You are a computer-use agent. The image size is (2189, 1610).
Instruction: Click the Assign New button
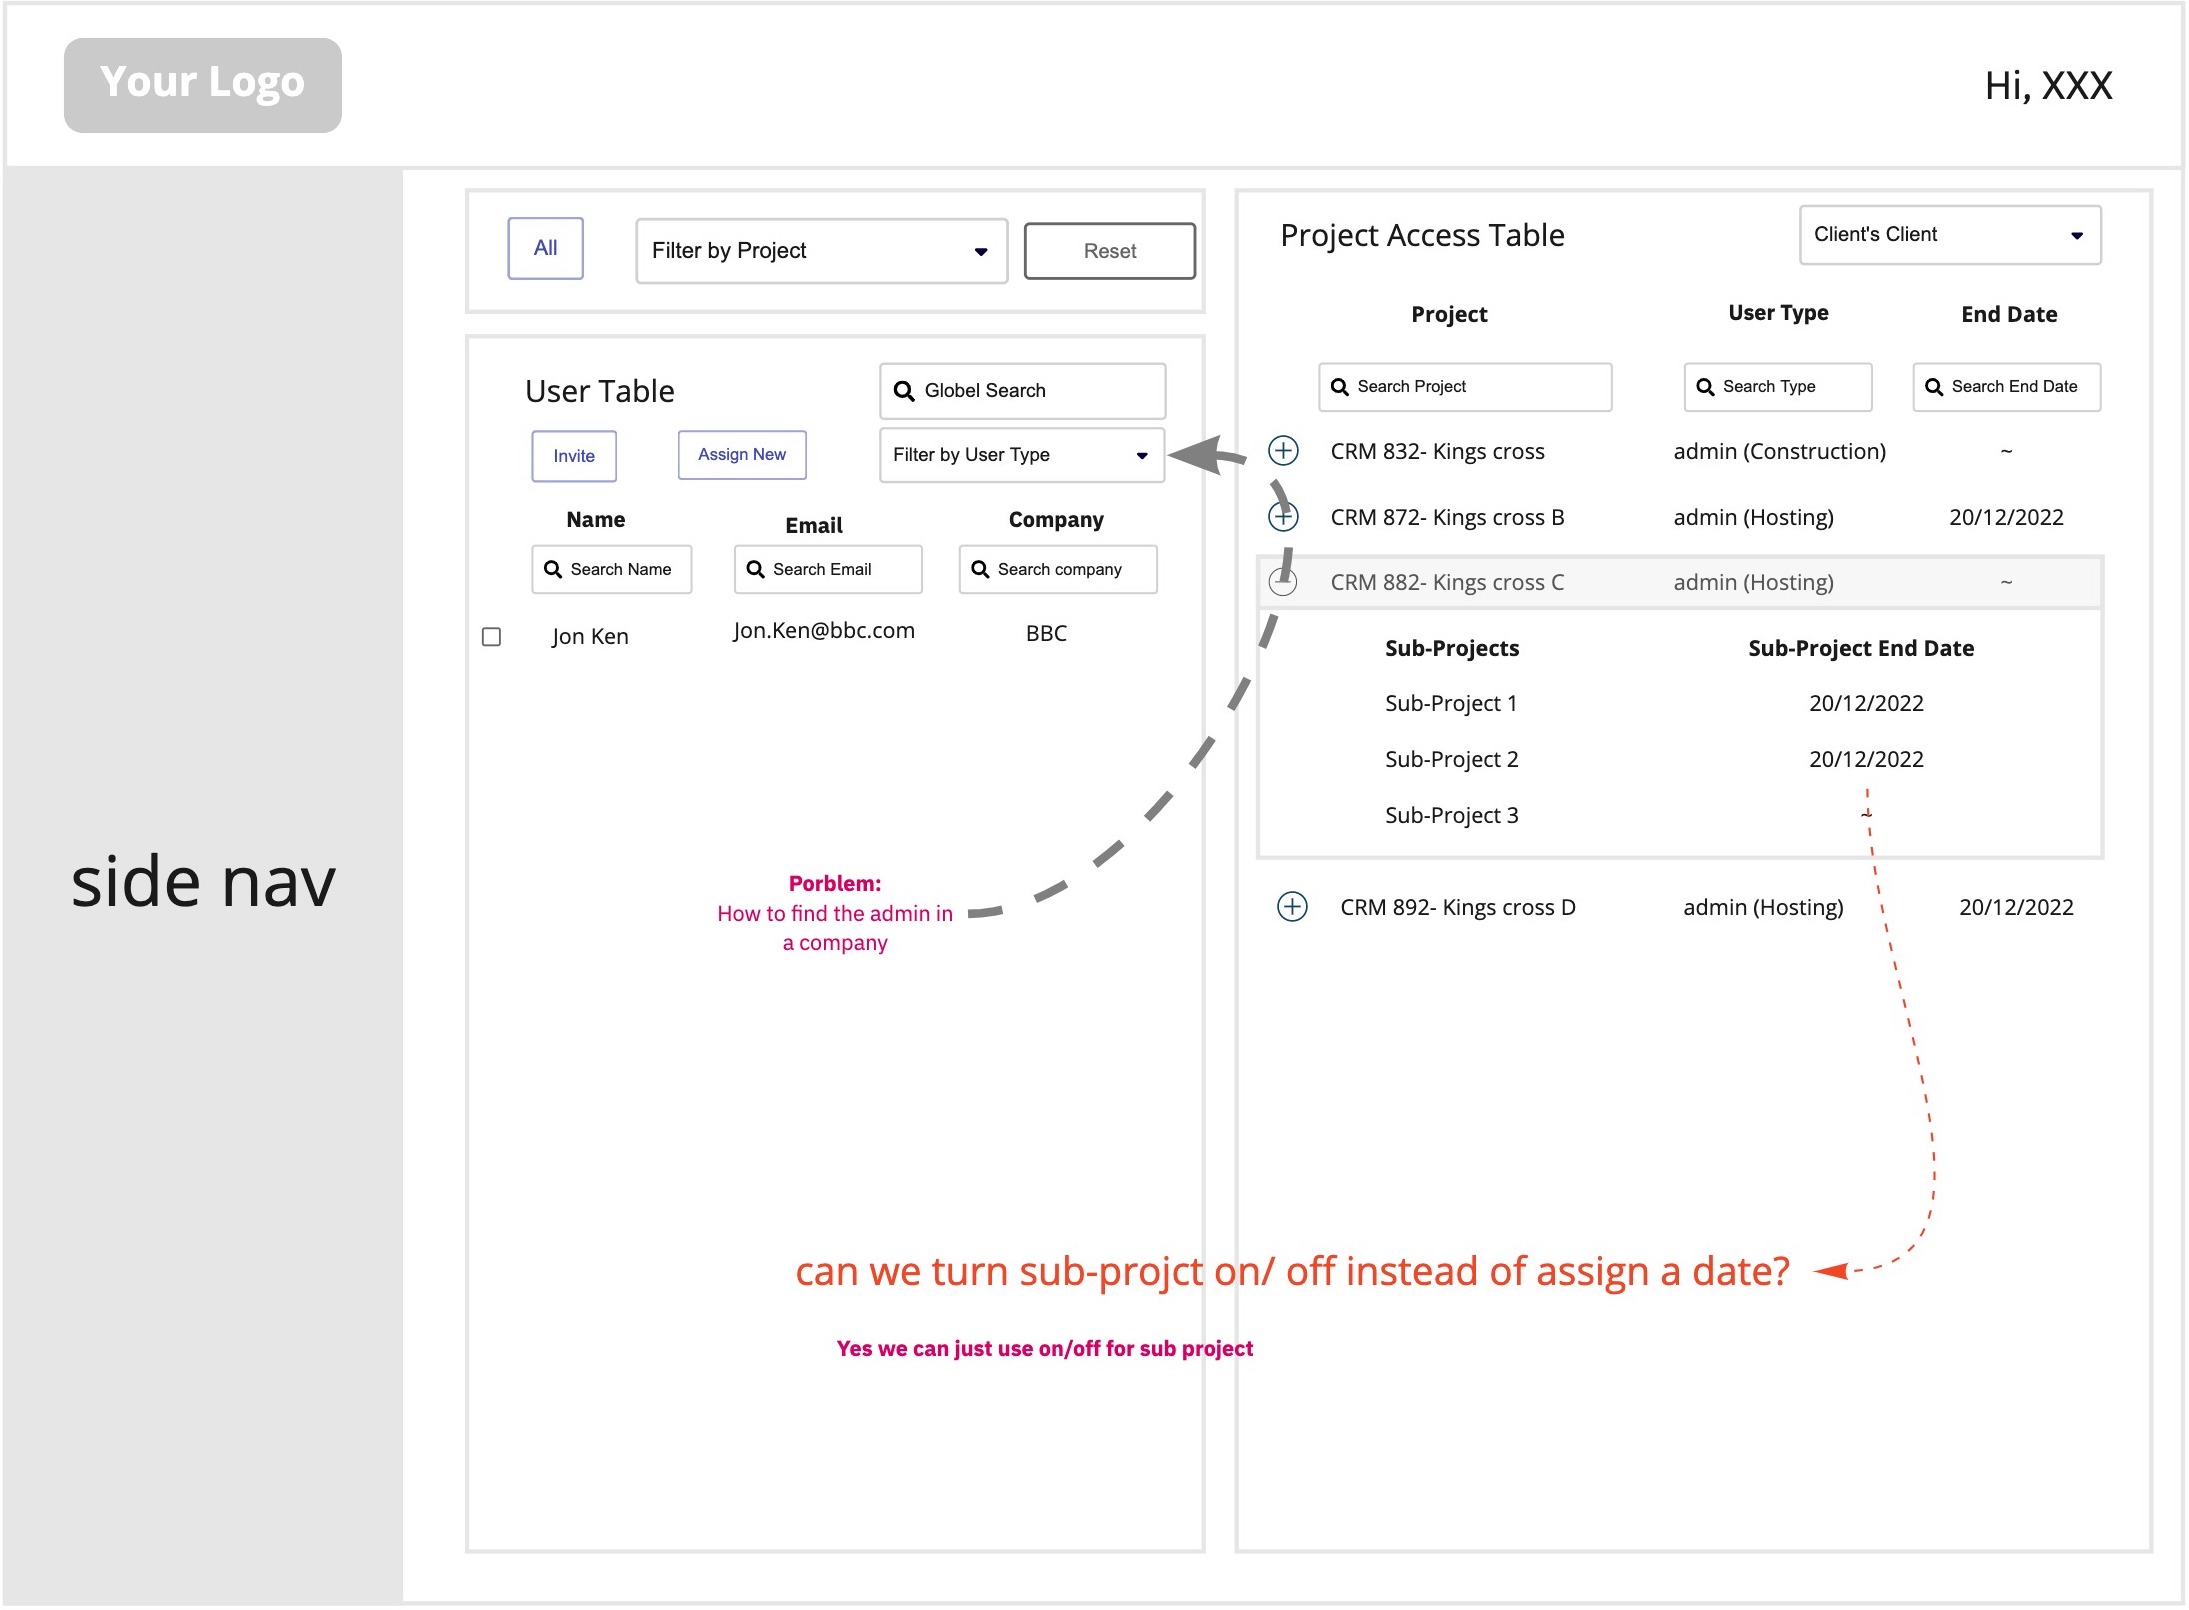point(741,455)
